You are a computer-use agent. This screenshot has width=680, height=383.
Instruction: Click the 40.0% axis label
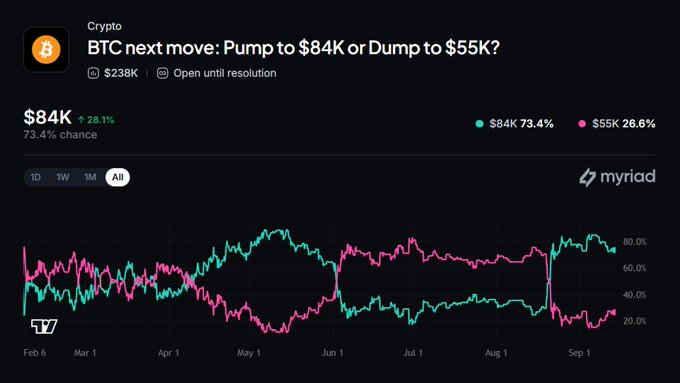coord(634,295)
